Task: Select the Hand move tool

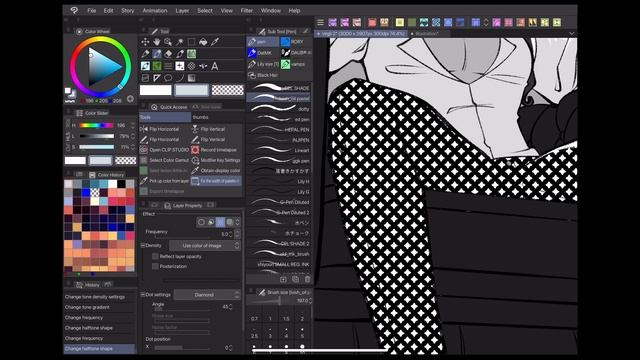Action: [157, 42]
